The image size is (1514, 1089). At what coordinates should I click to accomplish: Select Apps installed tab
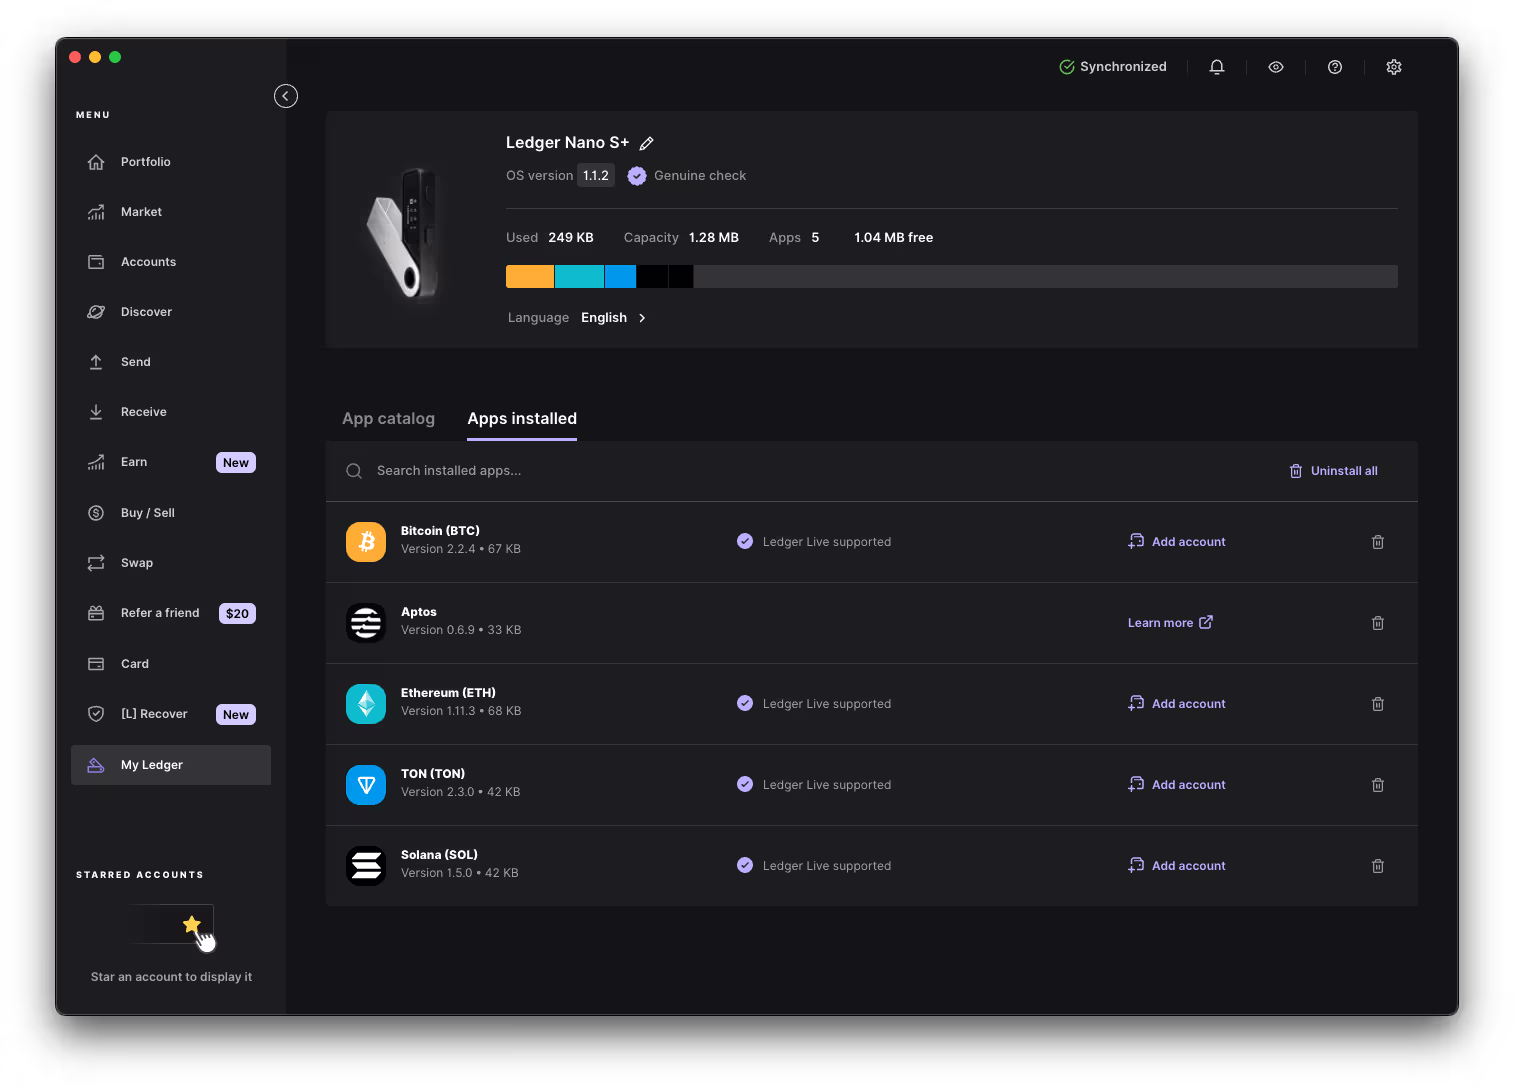pyautogui.click(x=522, y=419)
